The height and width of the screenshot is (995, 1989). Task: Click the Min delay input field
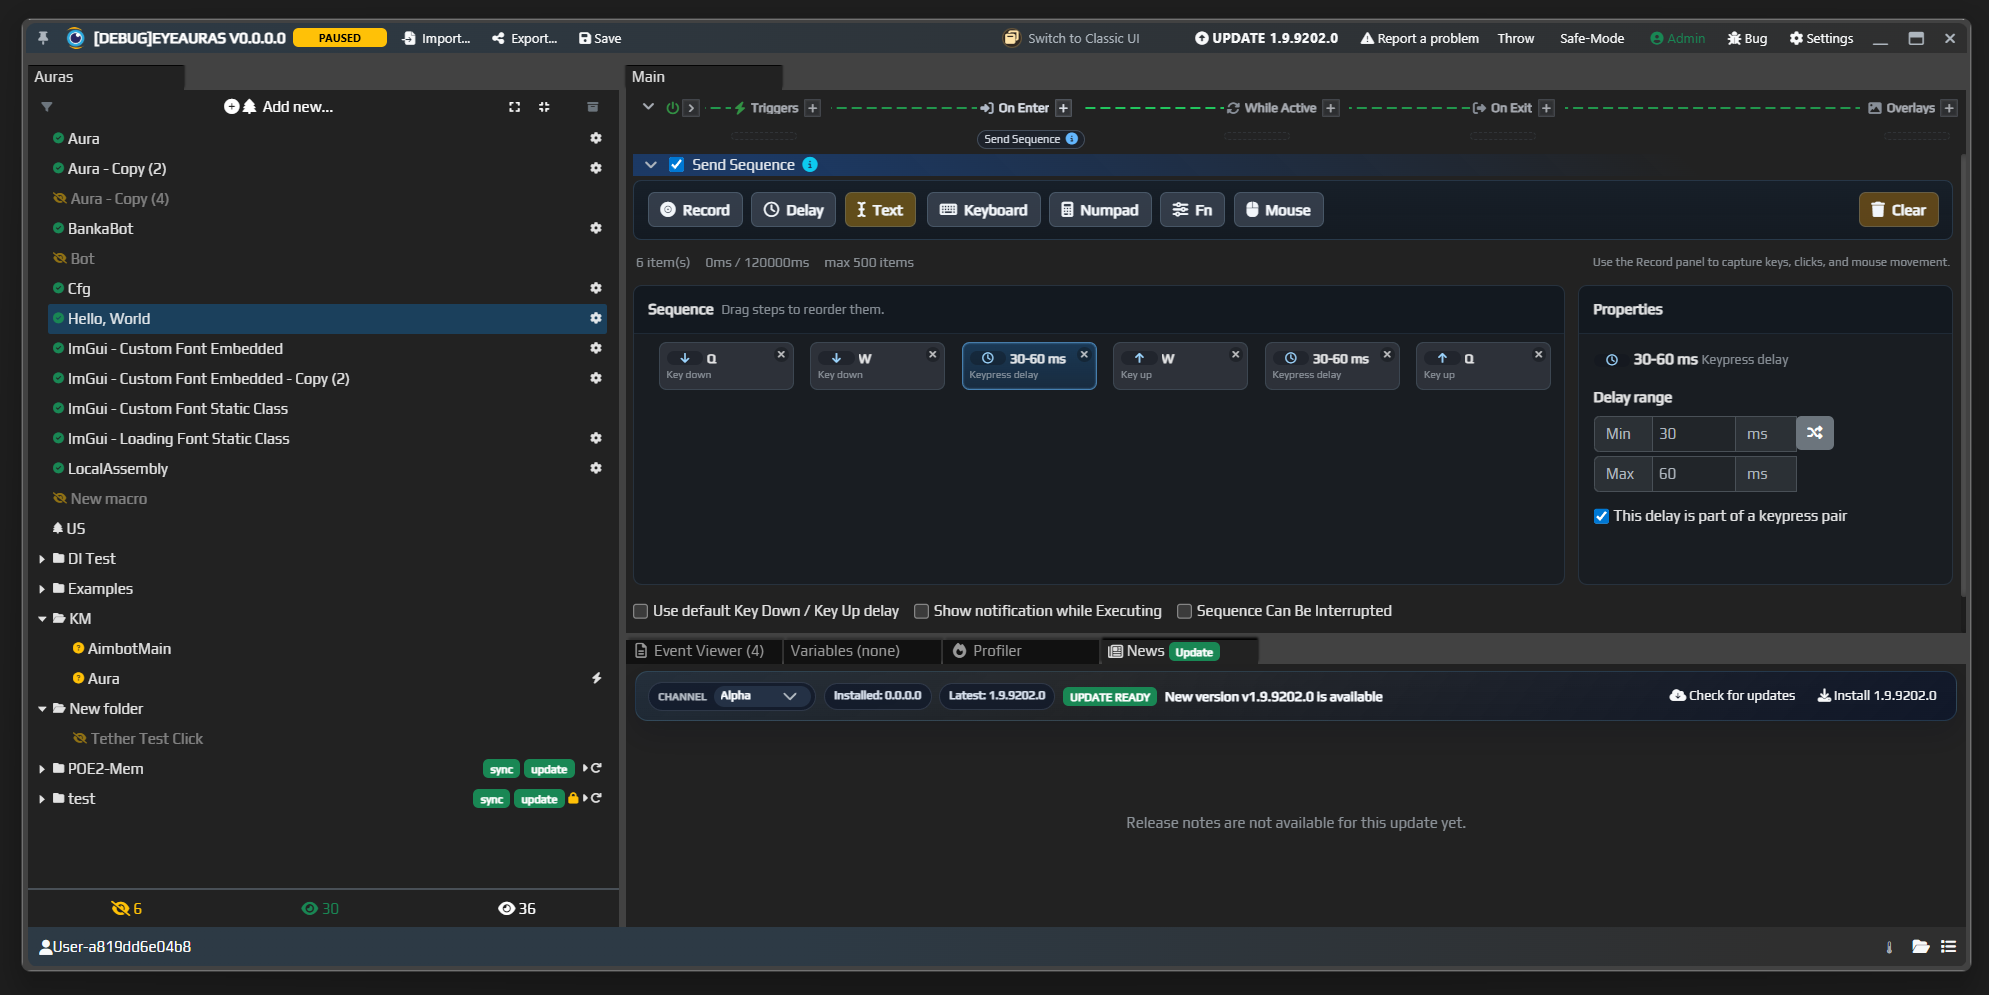click(1692, 434)
